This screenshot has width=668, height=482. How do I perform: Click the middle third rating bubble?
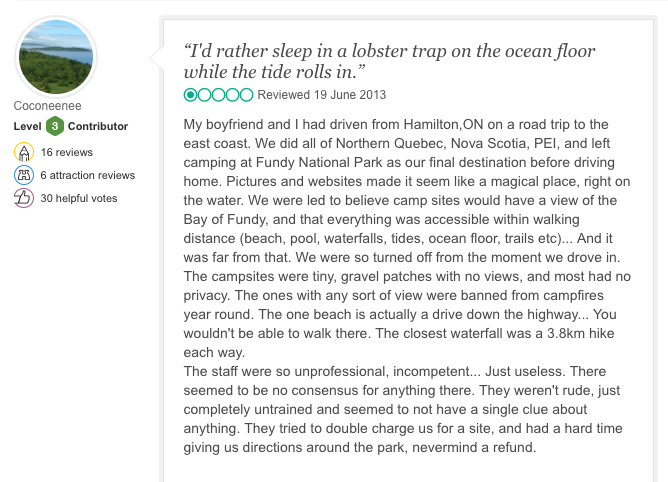click(219, 95)
